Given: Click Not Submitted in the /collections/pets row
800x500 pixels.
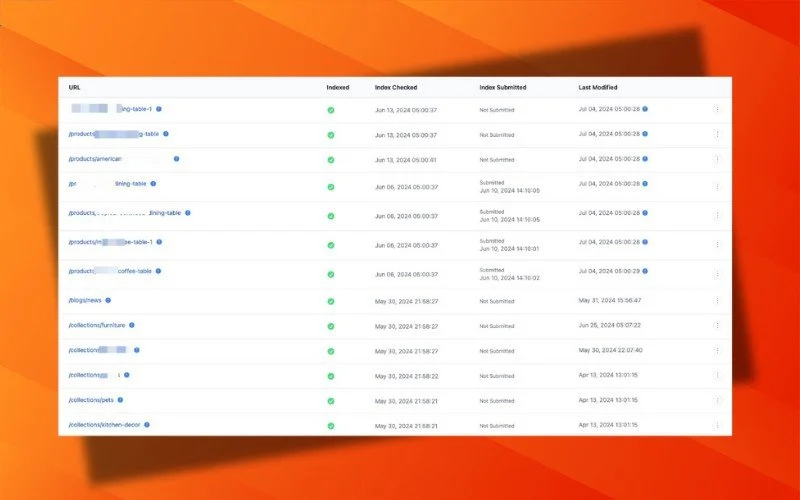Looking at the screenshot, I should (497, 401).
